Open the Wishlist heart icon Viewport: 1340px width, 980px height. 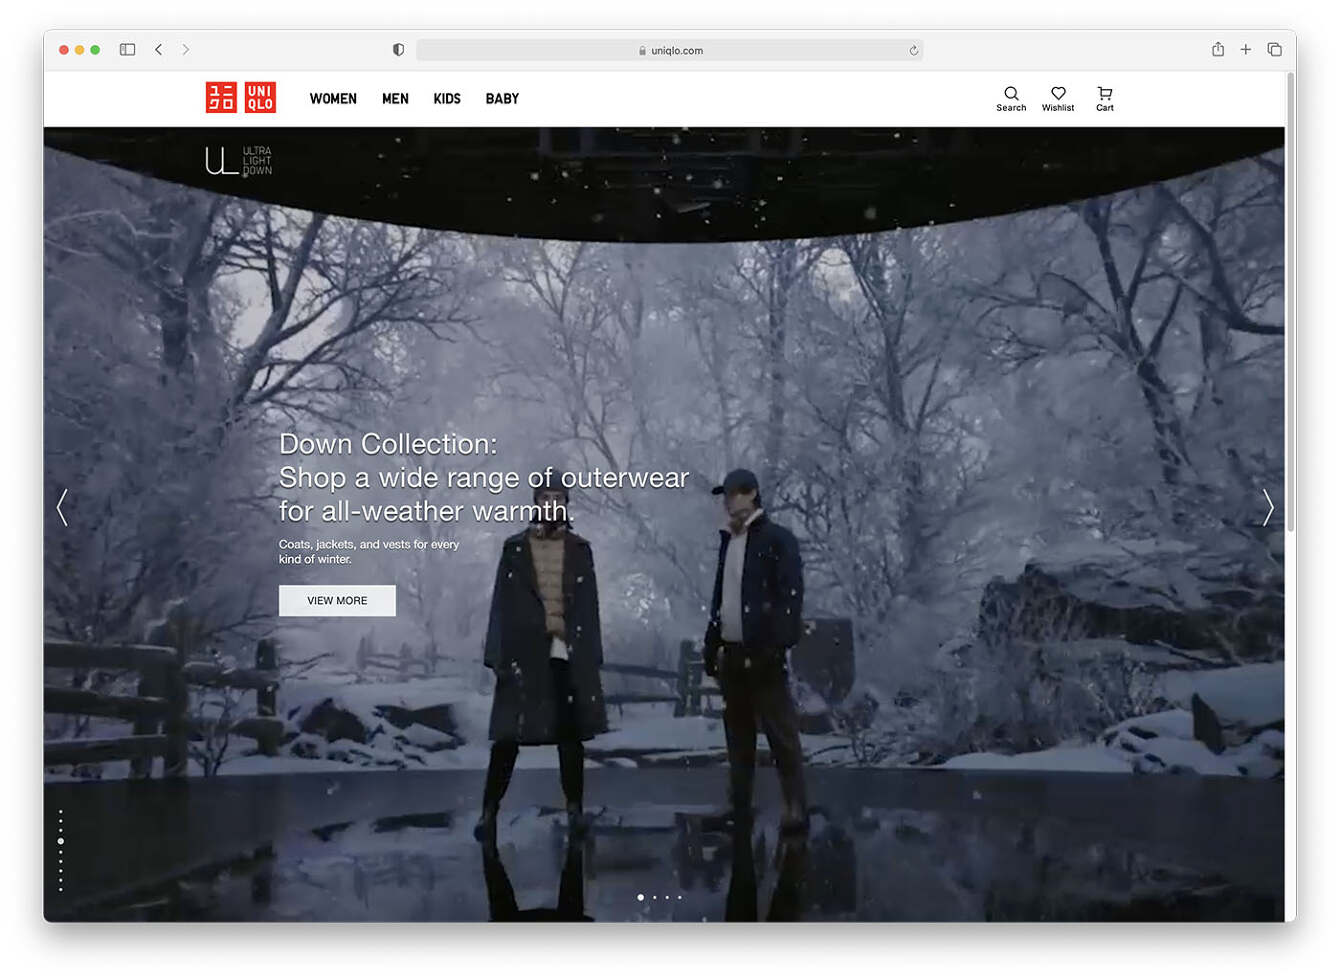click(1058, 98)
